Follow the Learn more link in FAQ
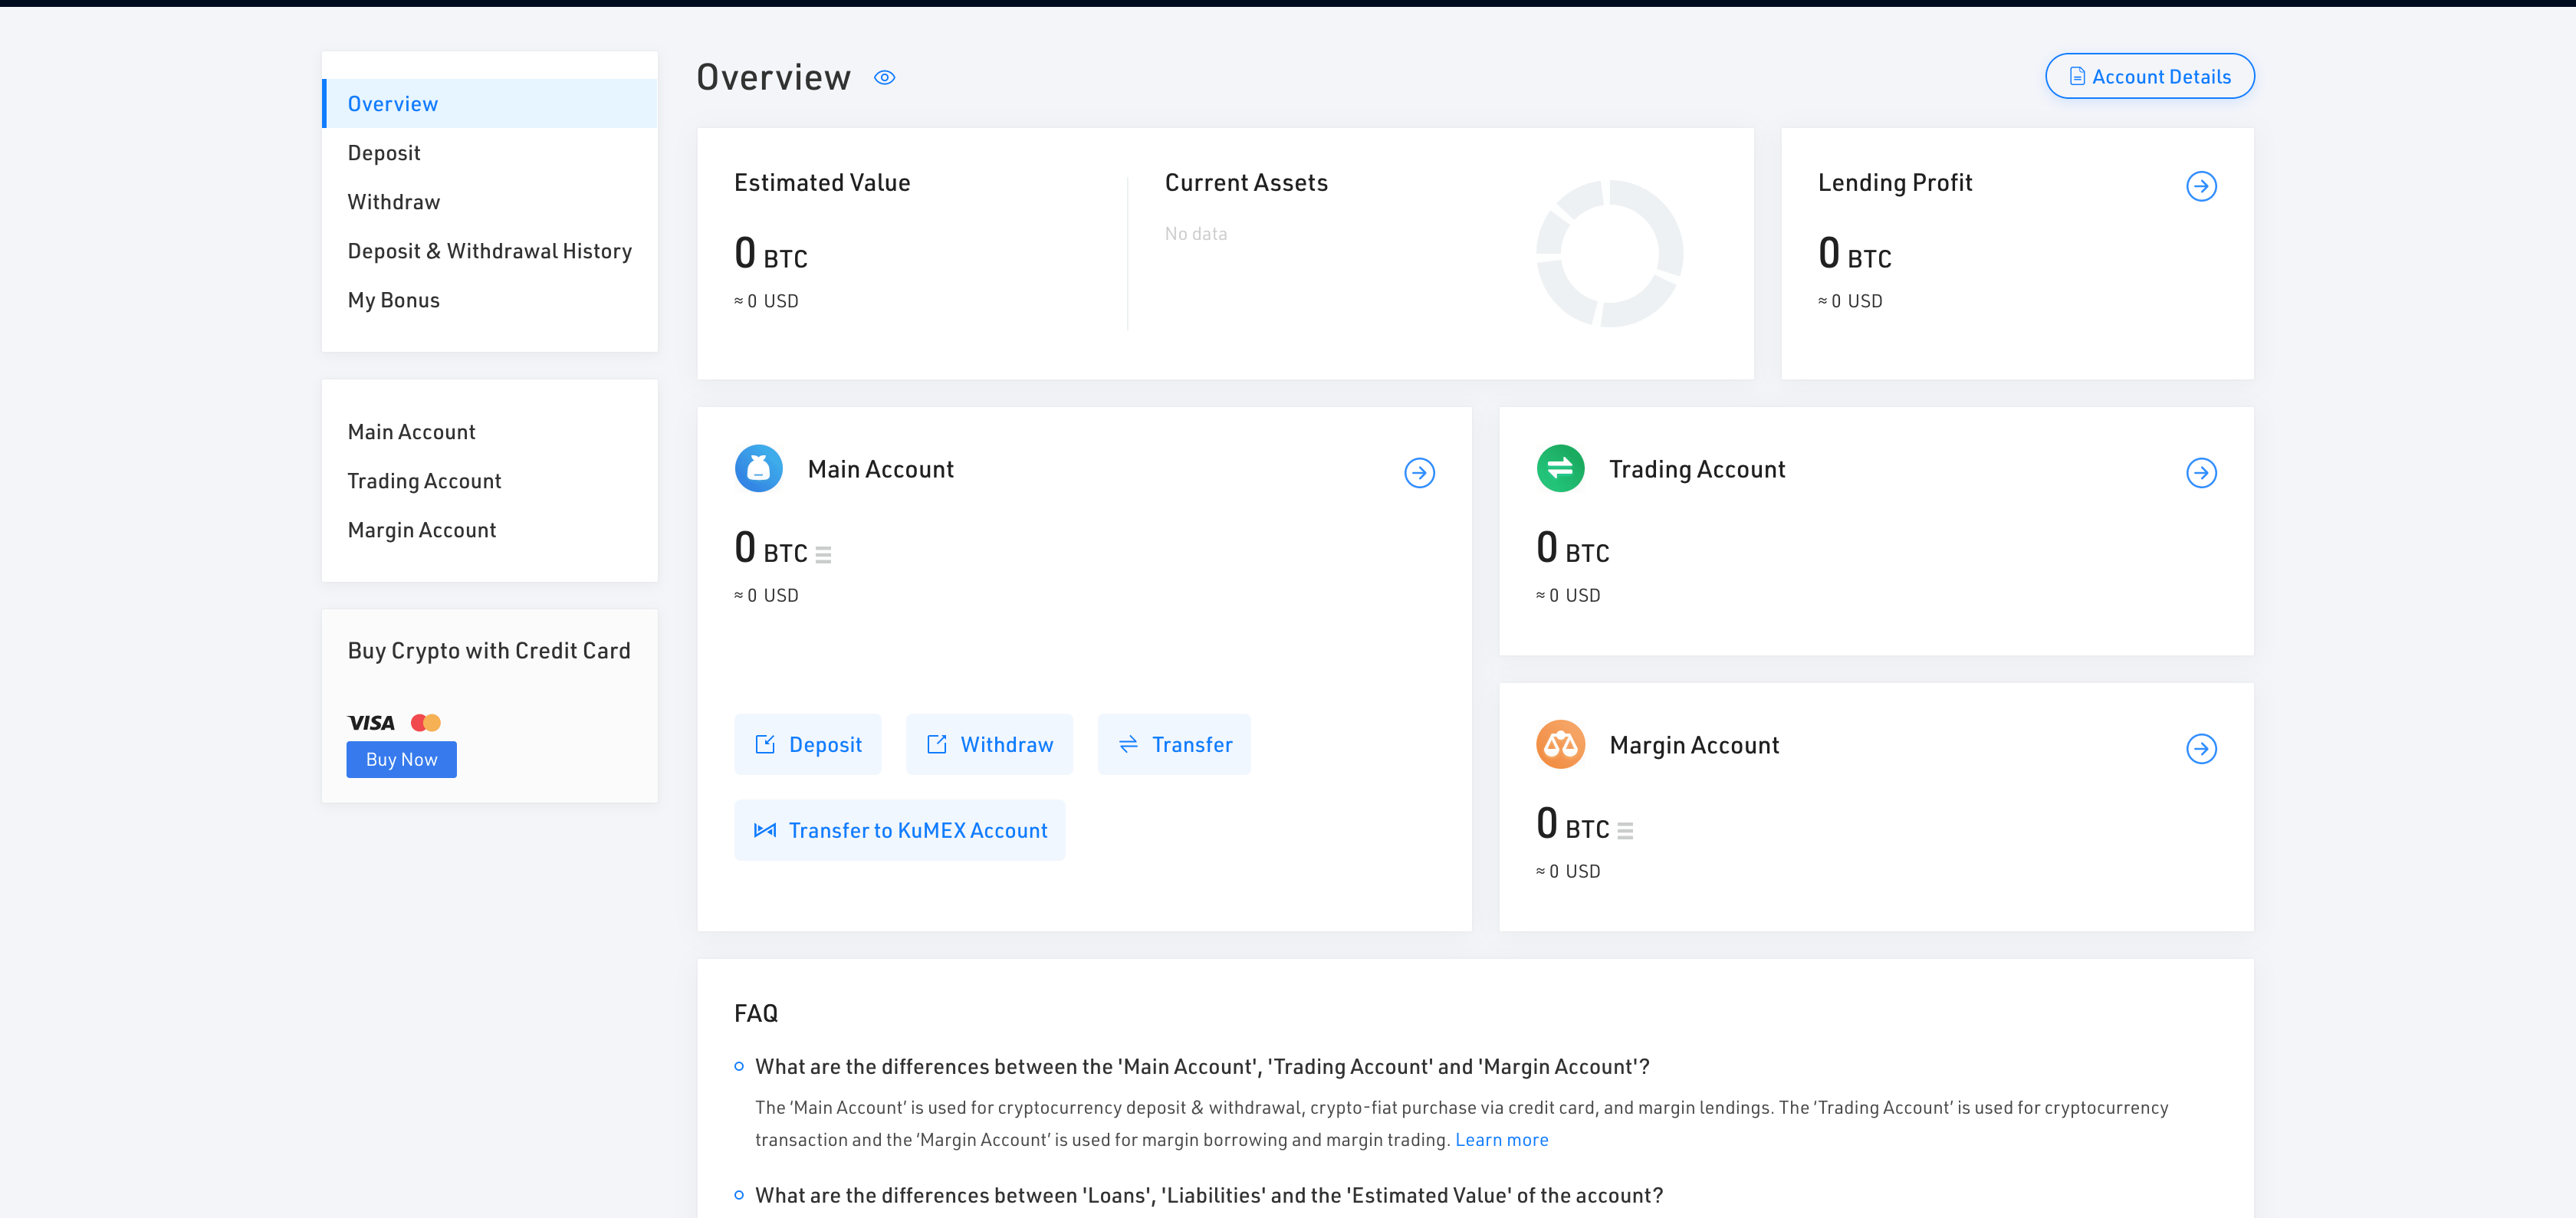The image size is (2576, 1218). click(x=1501, y=1140)
